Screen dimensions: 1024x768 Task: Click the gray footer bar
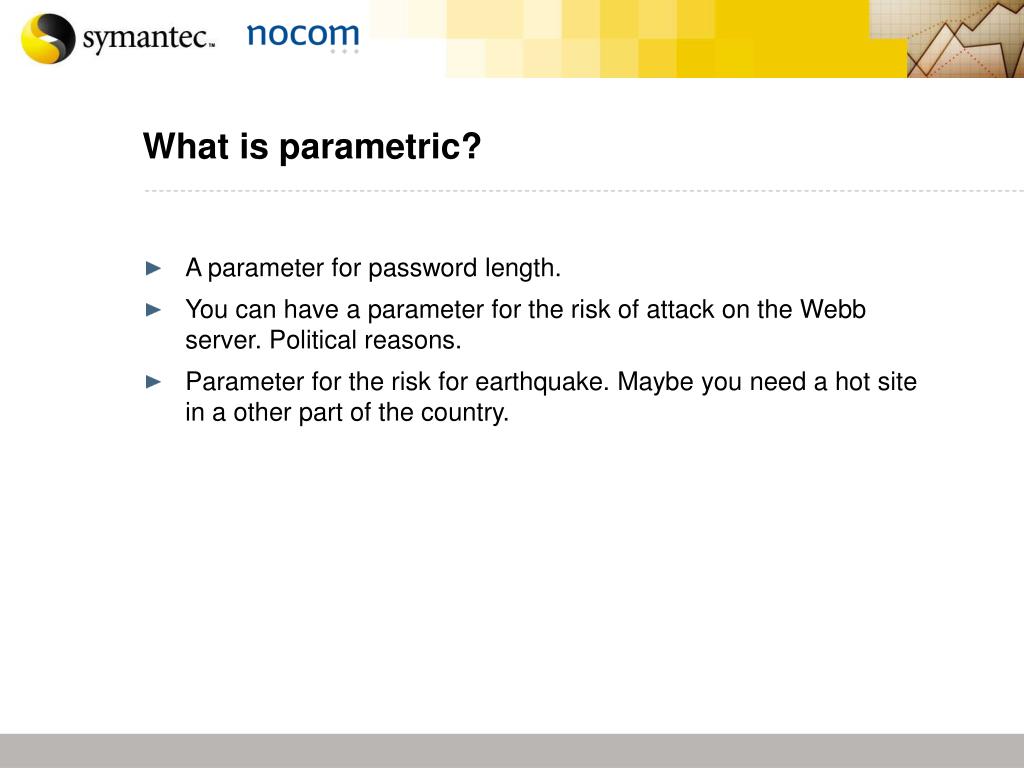coord(512,750)
